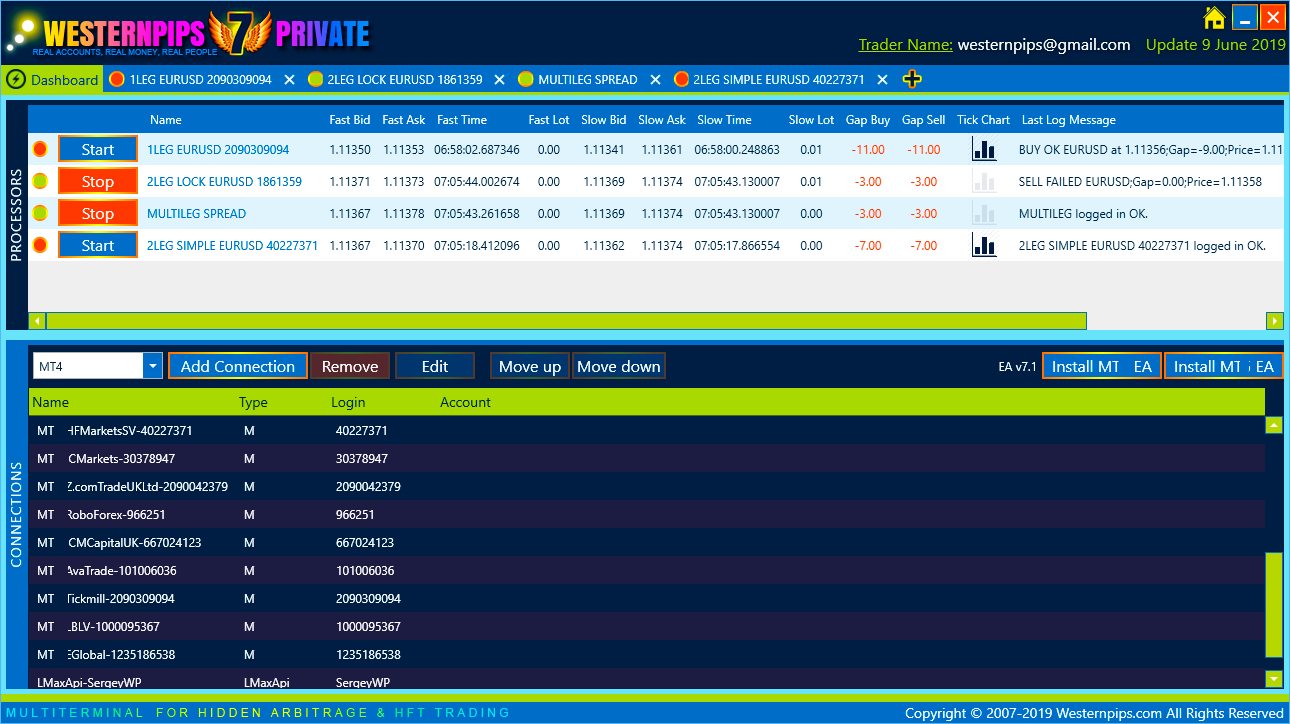Image resolution: width=1290 pixels, height=724 pixels.
Task: Click the Name column header in connections
Action: [51, 402]
